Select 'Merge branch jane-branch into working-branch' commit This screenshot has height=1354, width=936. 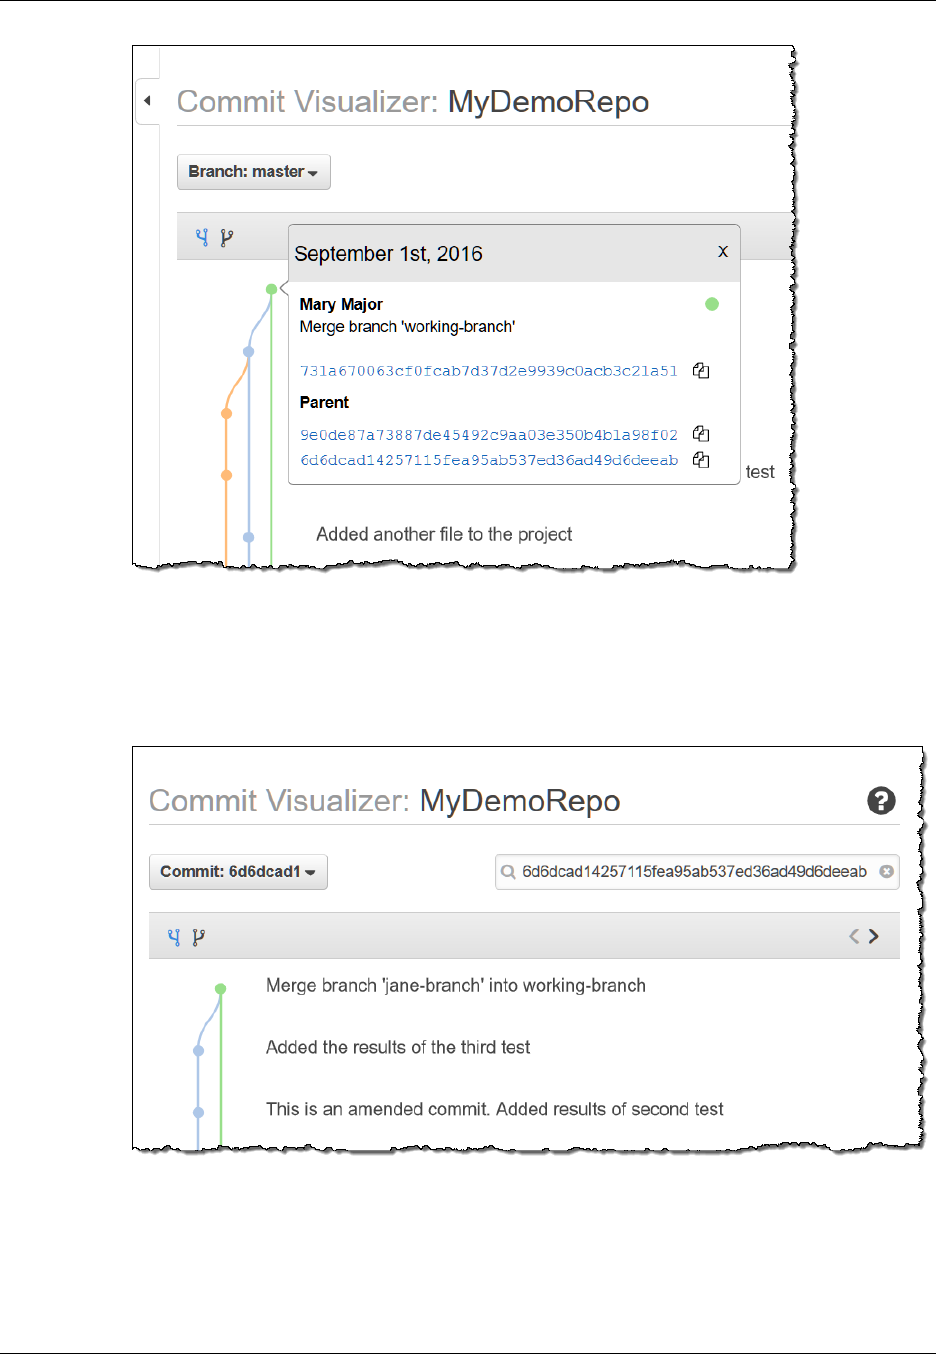(x=456, y=986)
